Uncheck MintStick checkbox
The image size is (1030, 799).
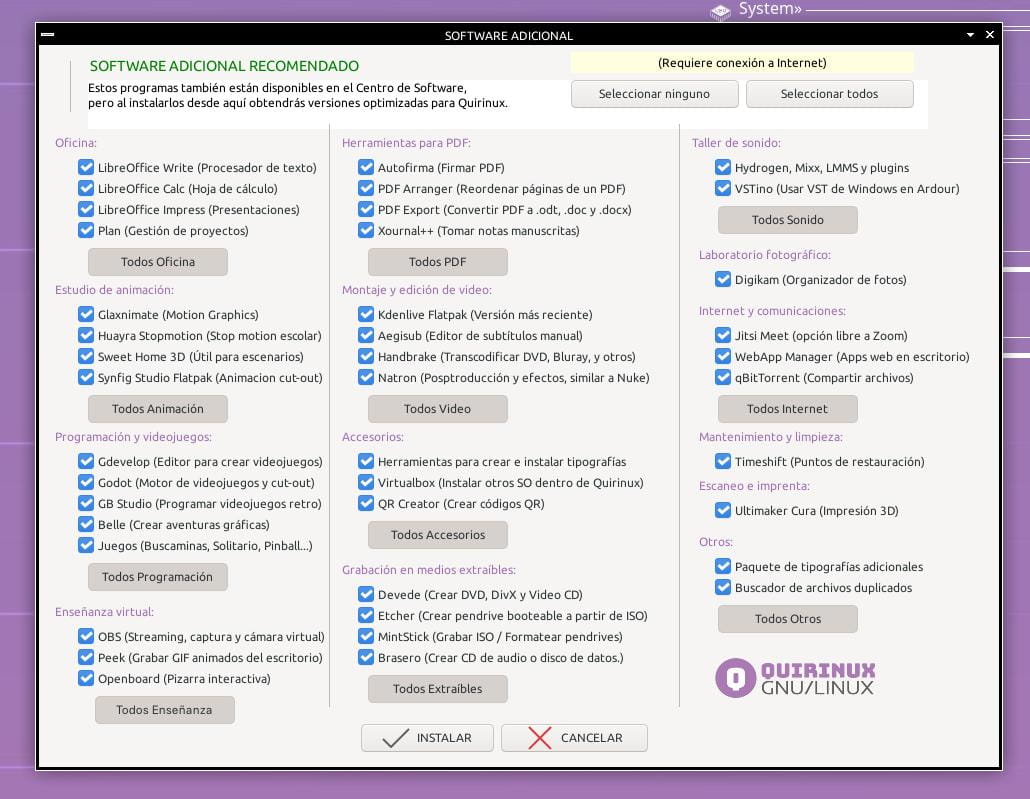pos(366,636)
